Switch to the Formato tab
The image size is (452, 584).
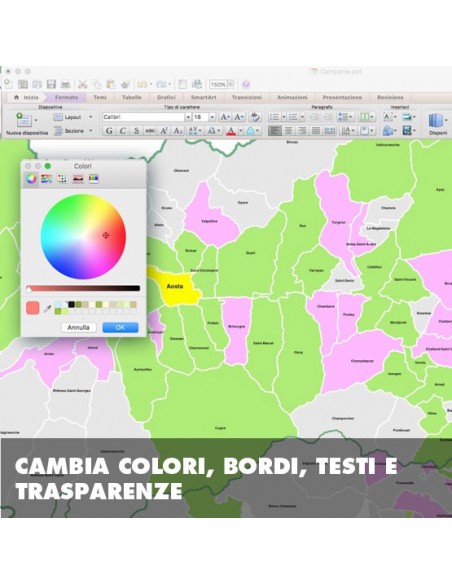click(x=66, y=97)
